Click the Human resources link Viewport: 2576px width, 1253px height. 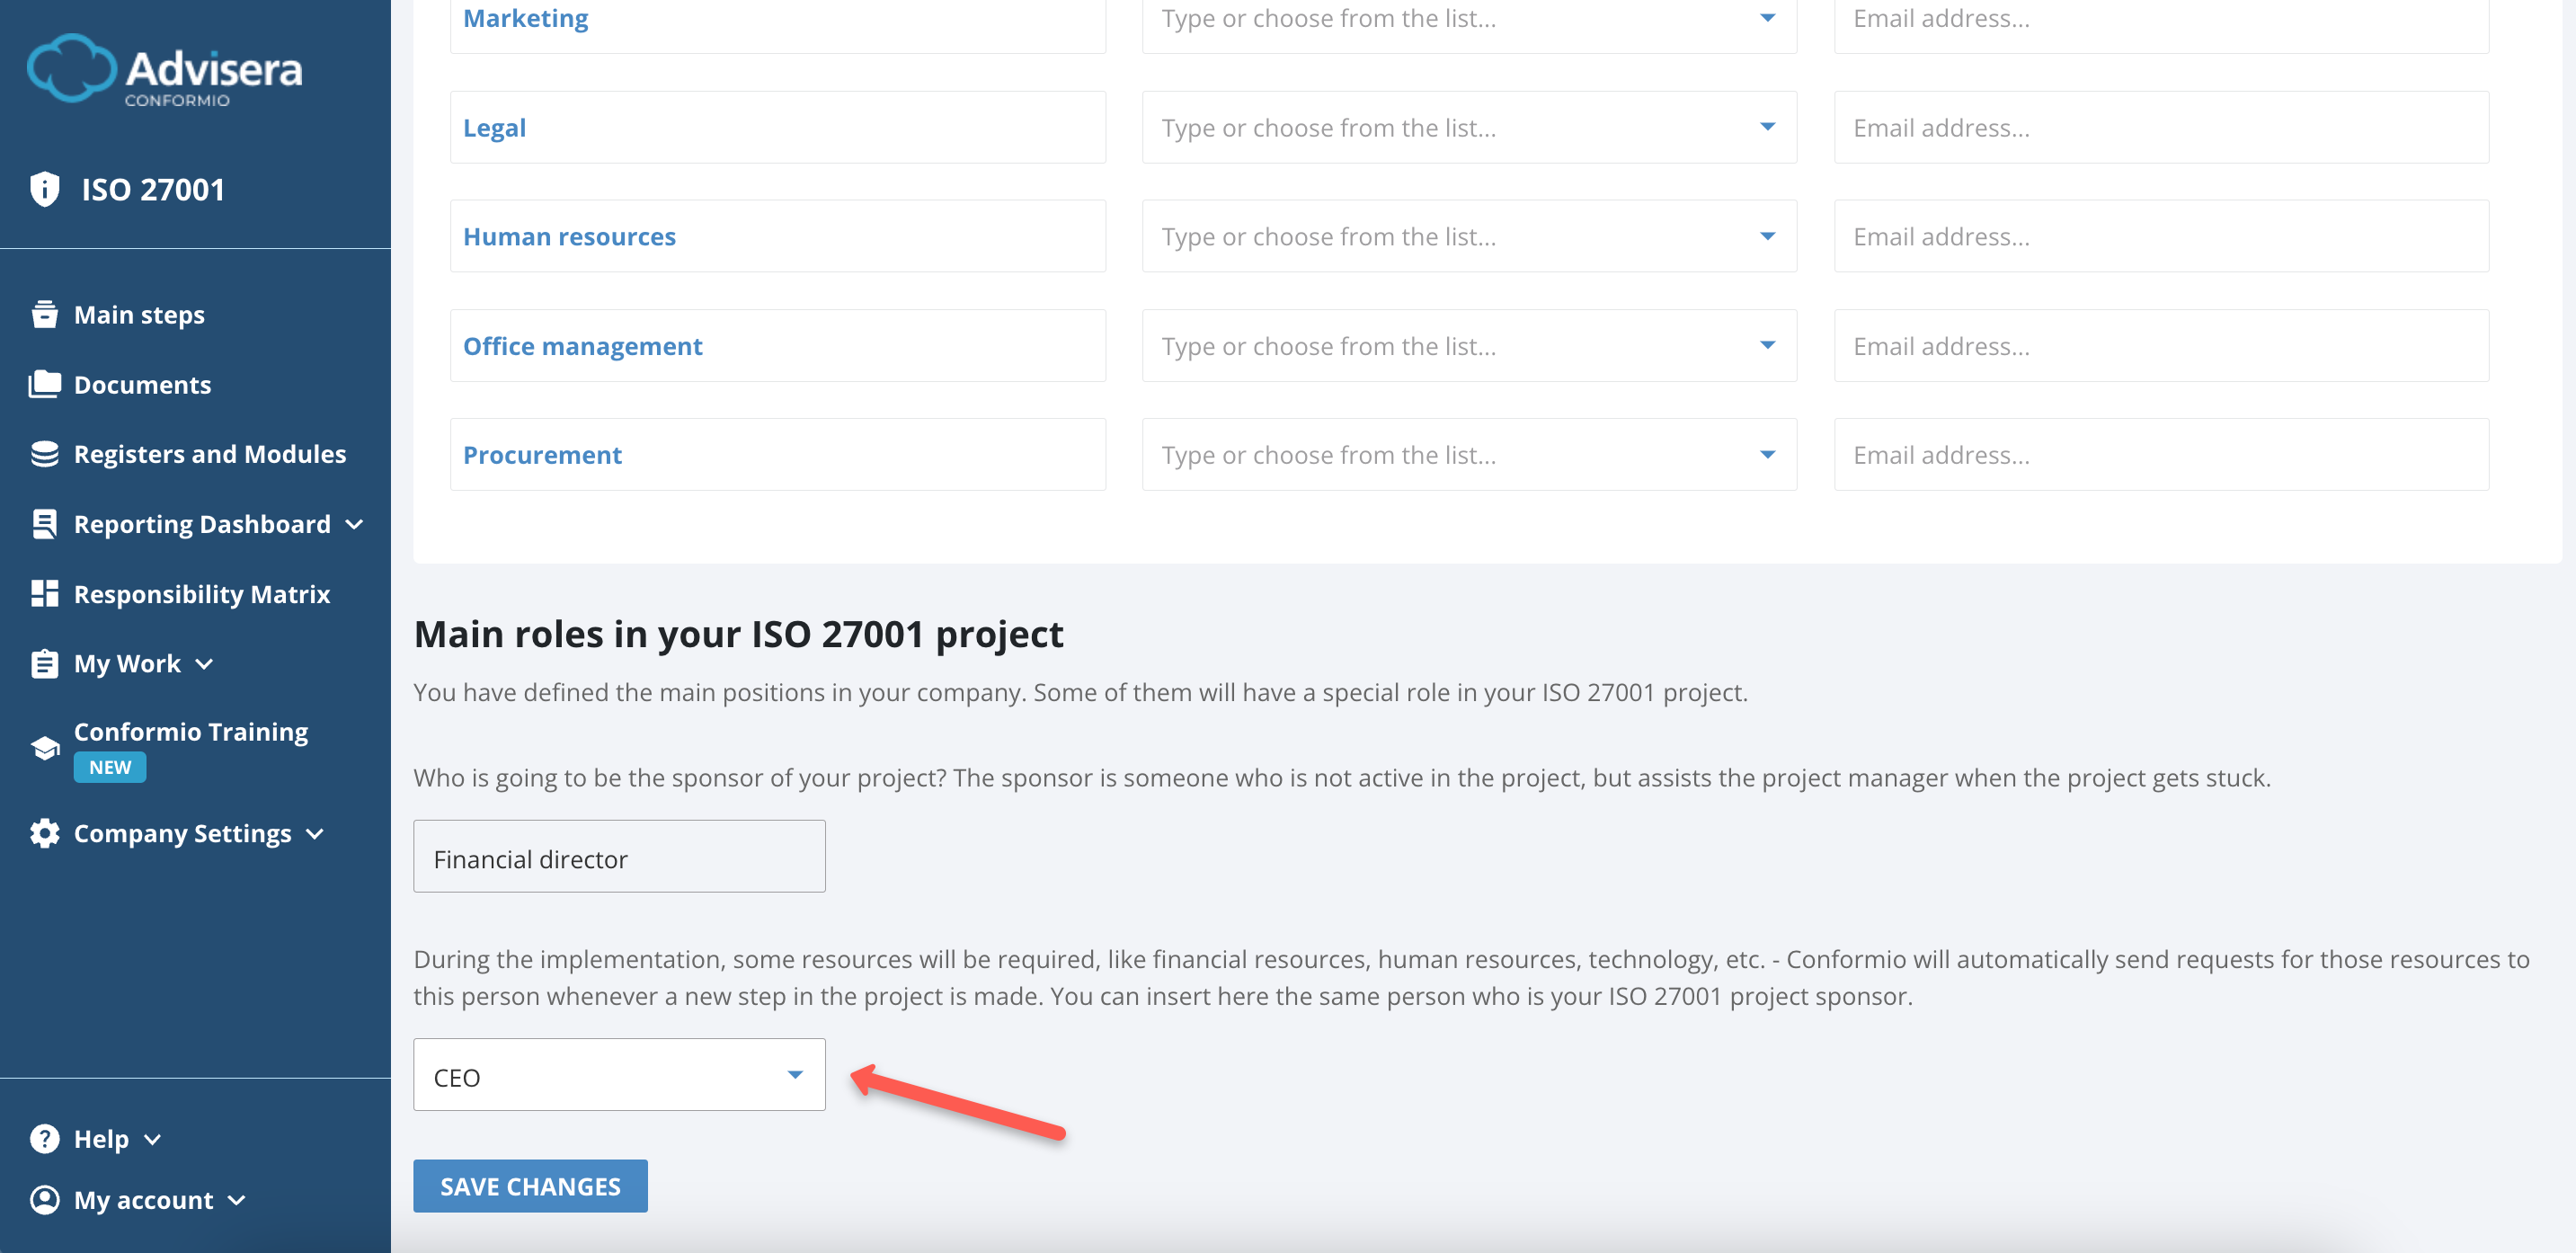point(569,236)
